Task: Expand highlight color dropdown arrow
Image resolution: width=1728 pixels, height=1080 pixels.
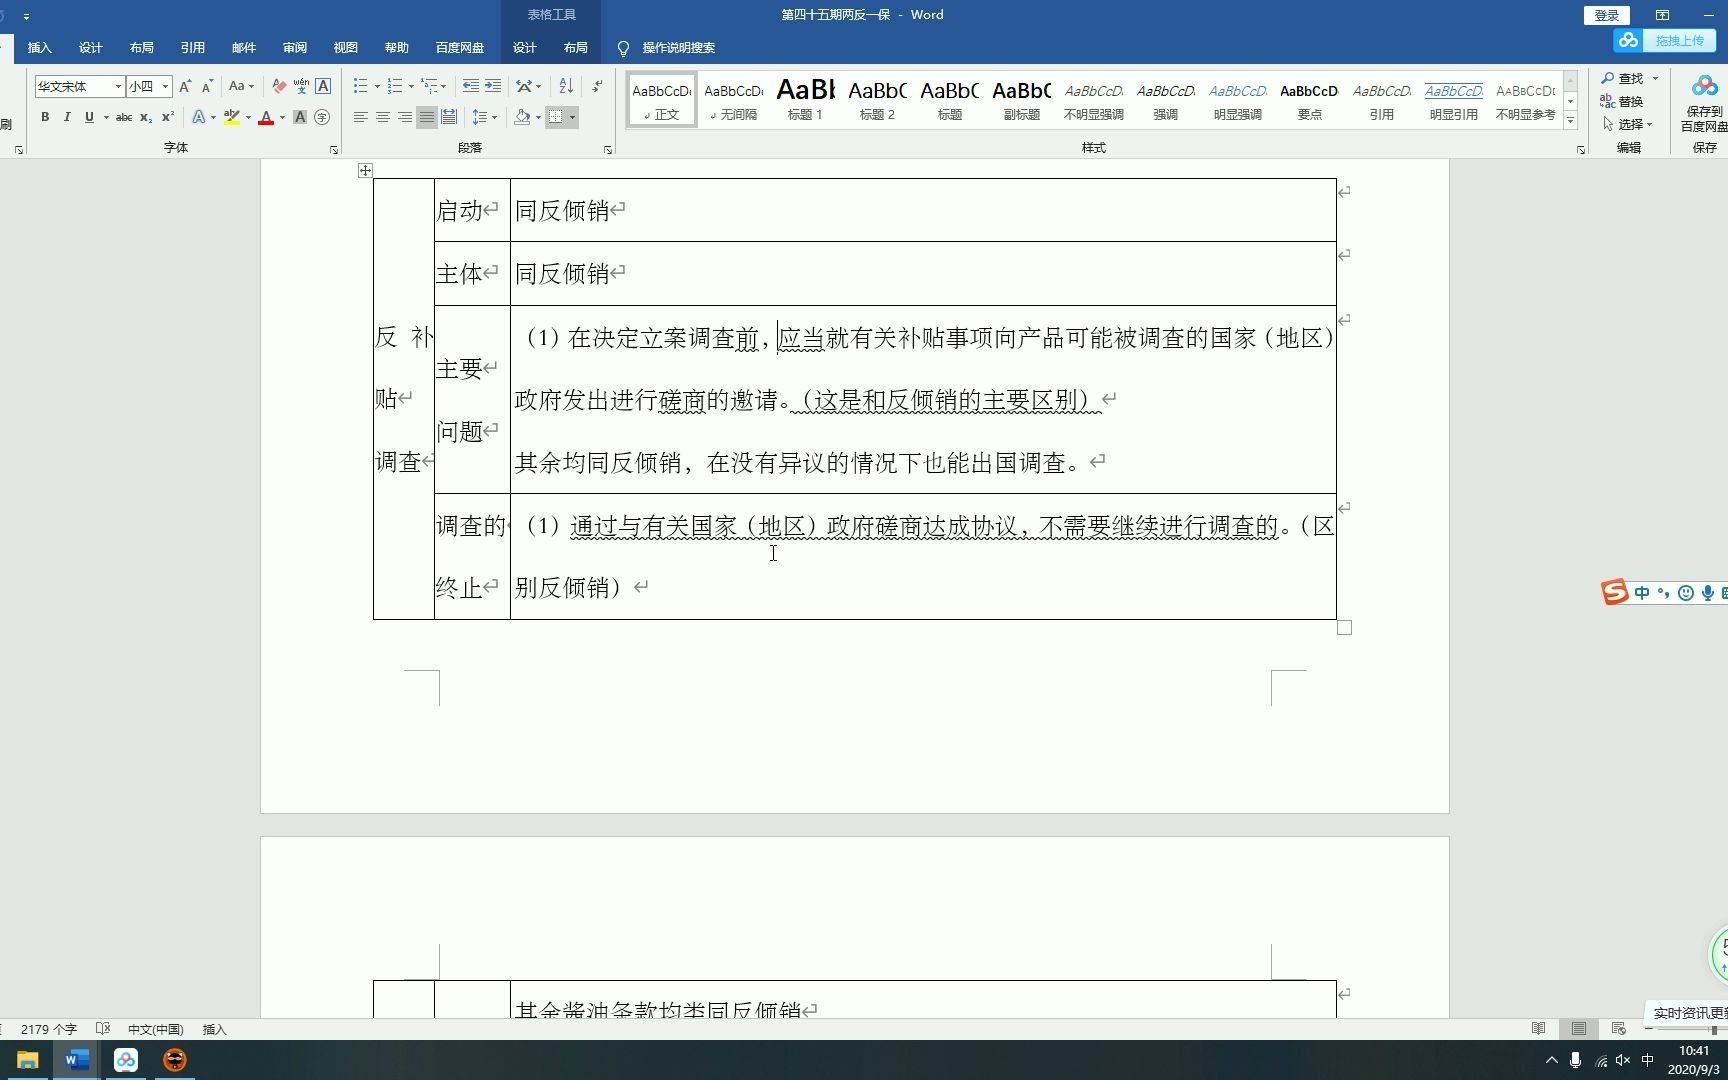Action: tap(248, 117)
